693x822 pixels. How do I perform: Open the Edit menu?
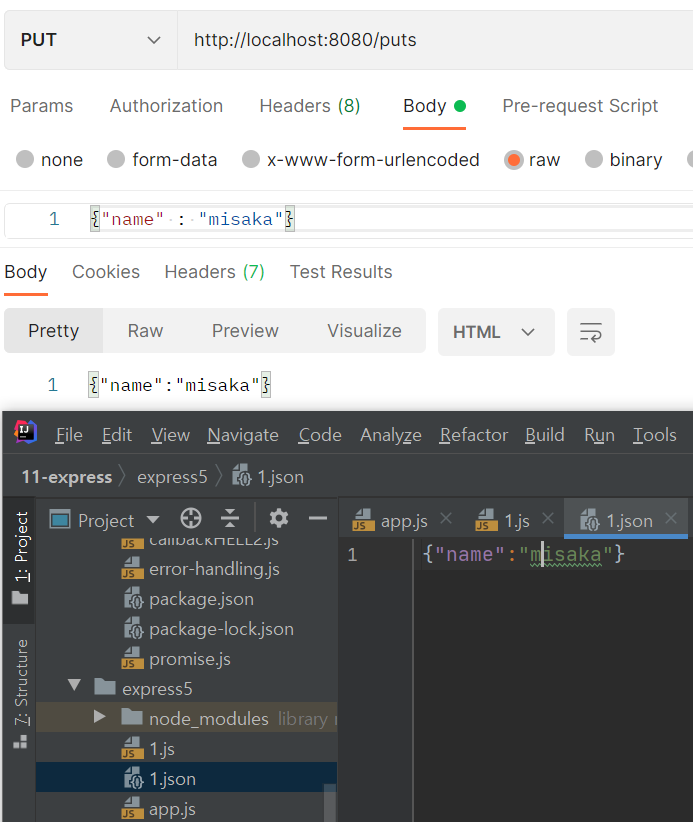click(x=117, y=435)
